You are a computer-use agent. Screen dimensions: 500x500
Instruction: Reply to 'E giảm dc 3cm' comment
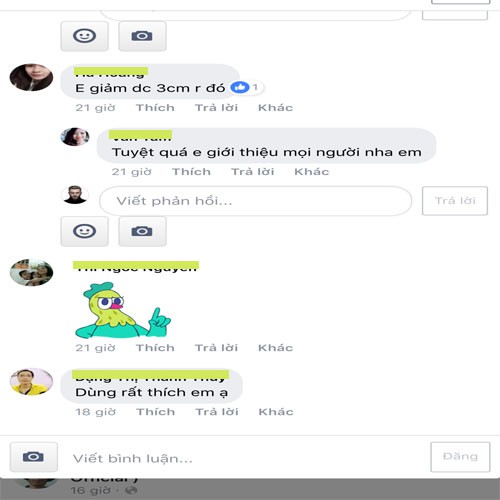pos(216,108)
